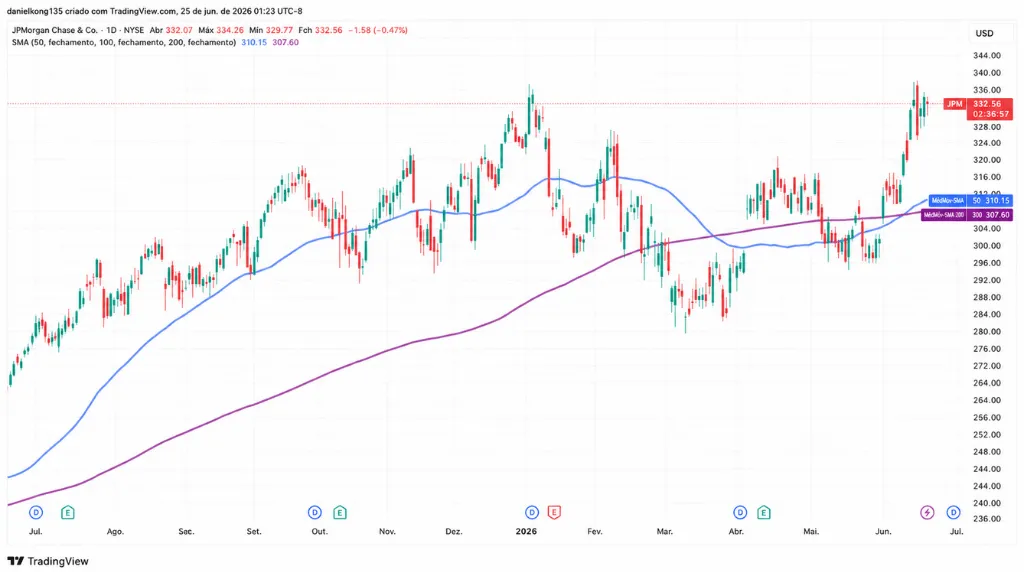Screen dimensions: 1024x572
Task: Click the Dez. time axis label
Action: coord(454,532)
